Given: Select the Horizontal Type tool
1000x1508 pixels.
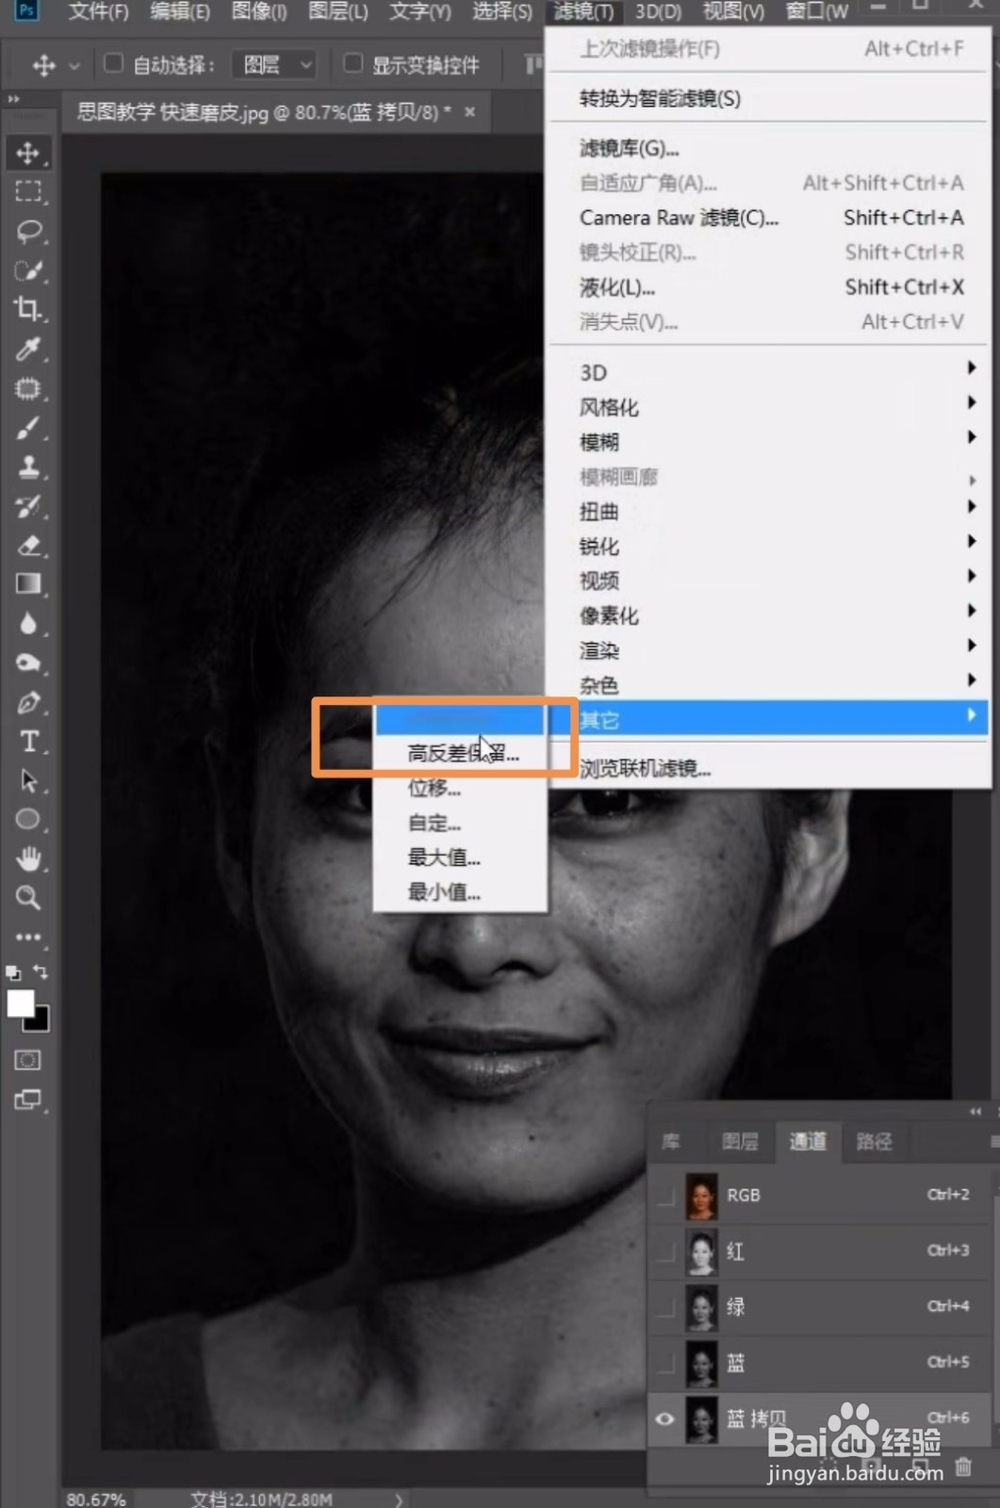Looking at the screenshot, I should tap(28, 741).
